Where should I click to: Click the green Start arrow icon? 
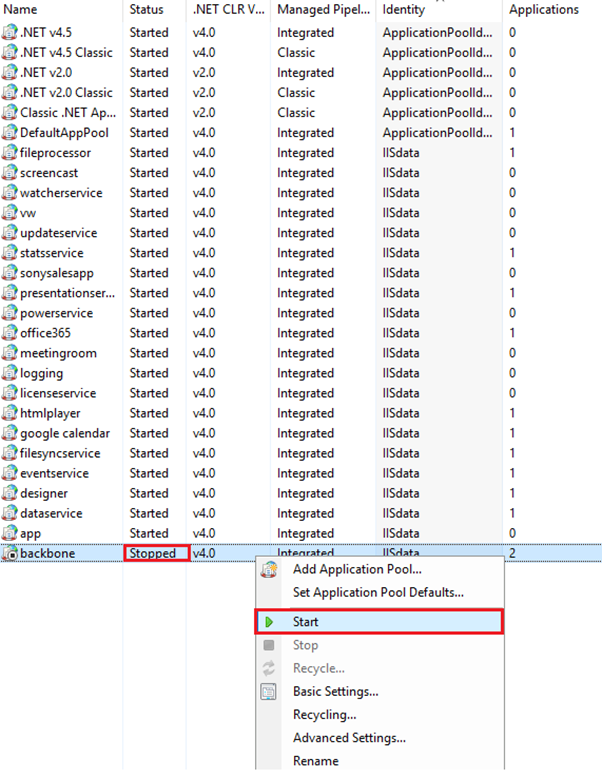click(x=269, y=622)
